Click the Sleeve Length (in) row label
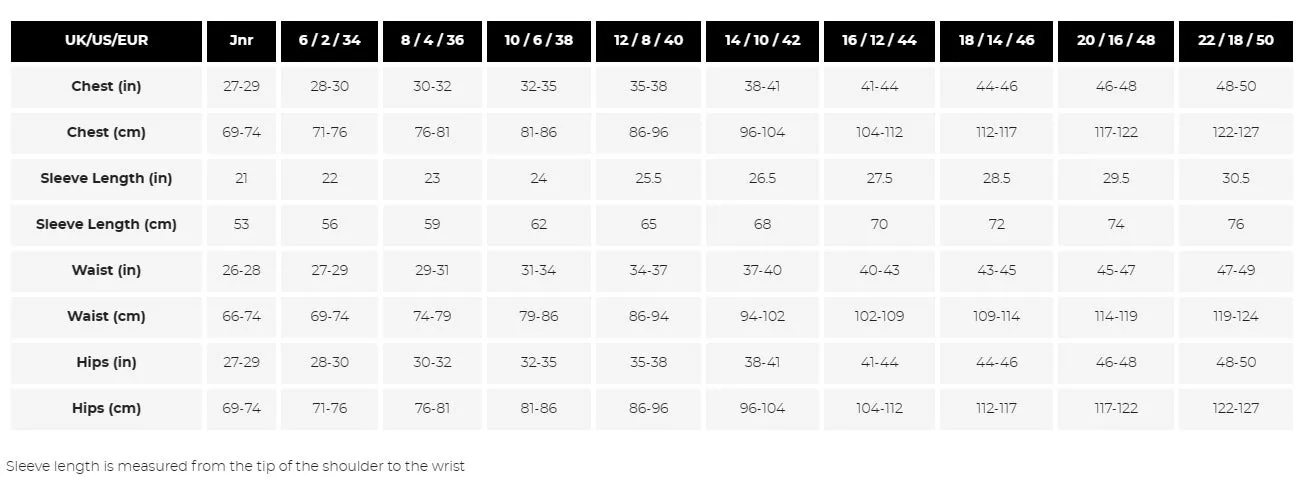 coord(106,178)
